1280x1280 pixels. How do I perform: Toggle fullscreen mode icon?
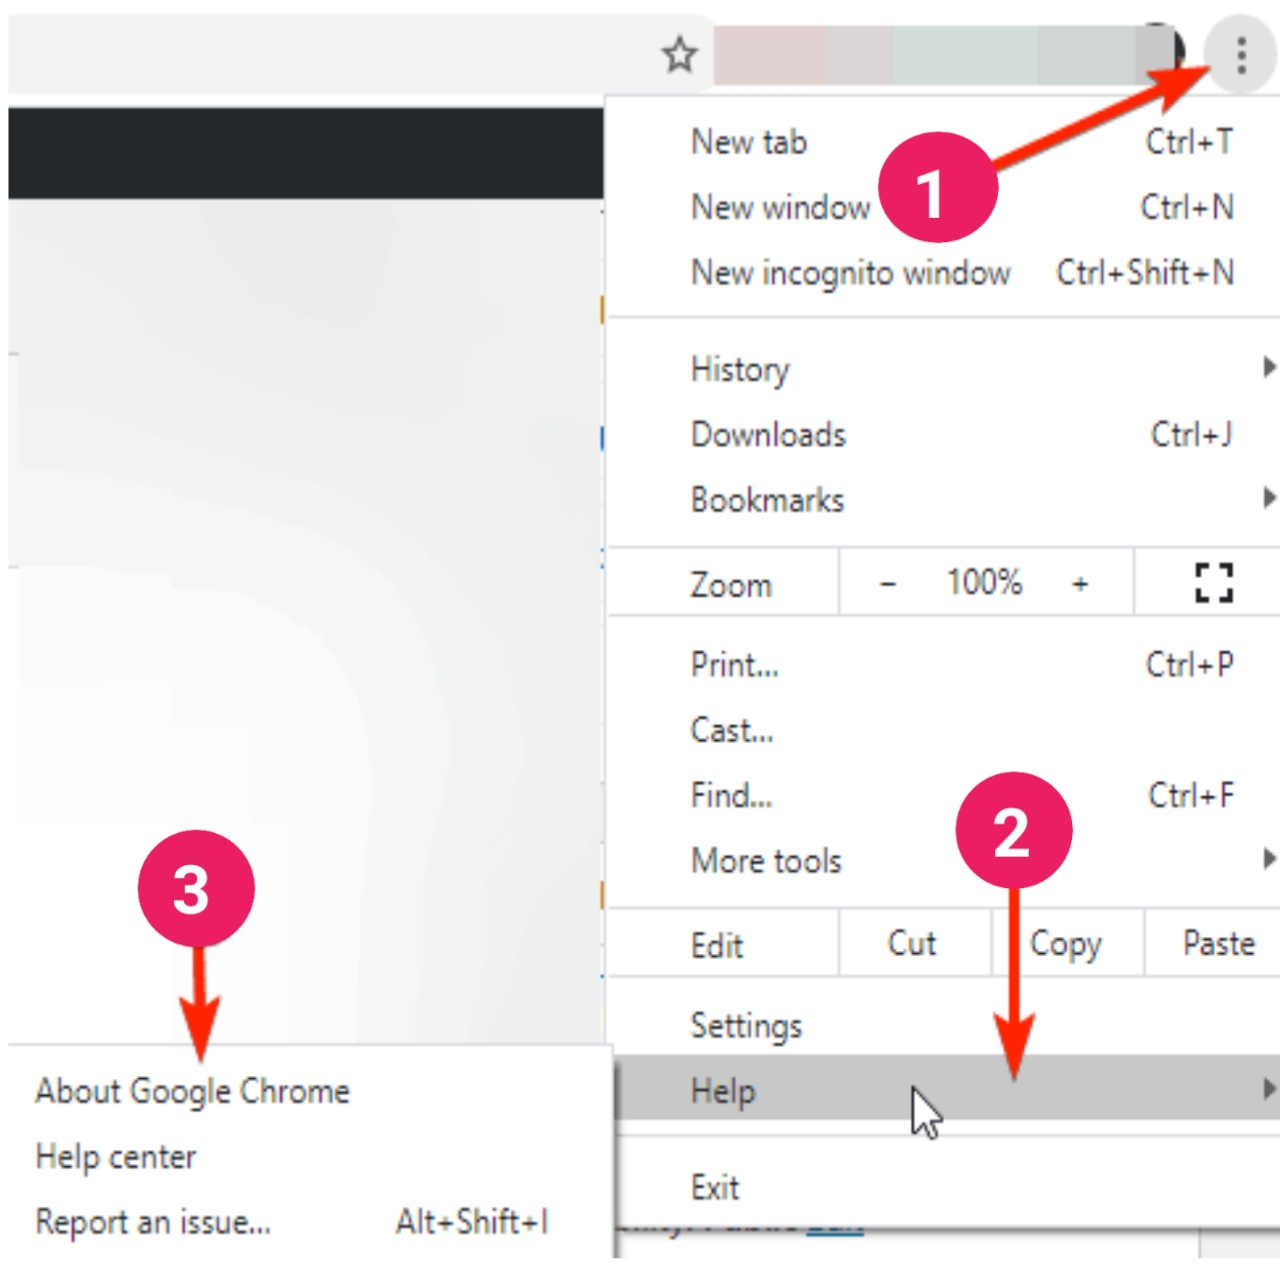[x=1213, y=582]
